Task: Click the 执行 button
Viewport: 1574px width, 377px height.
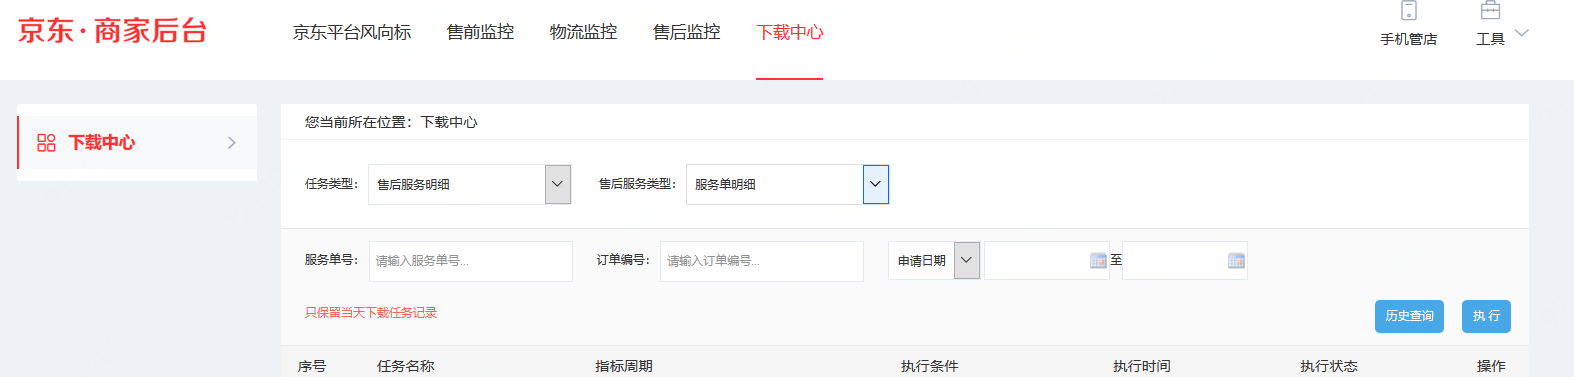Action: 1486,316
